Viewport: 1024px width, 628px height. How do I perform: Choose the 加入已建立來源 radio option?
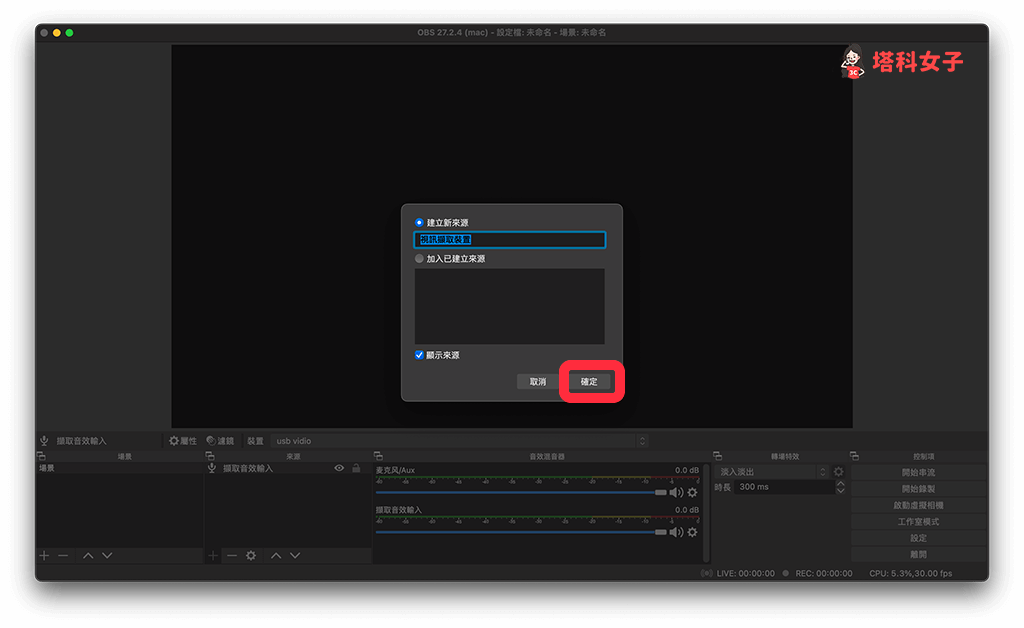point(420,258)
